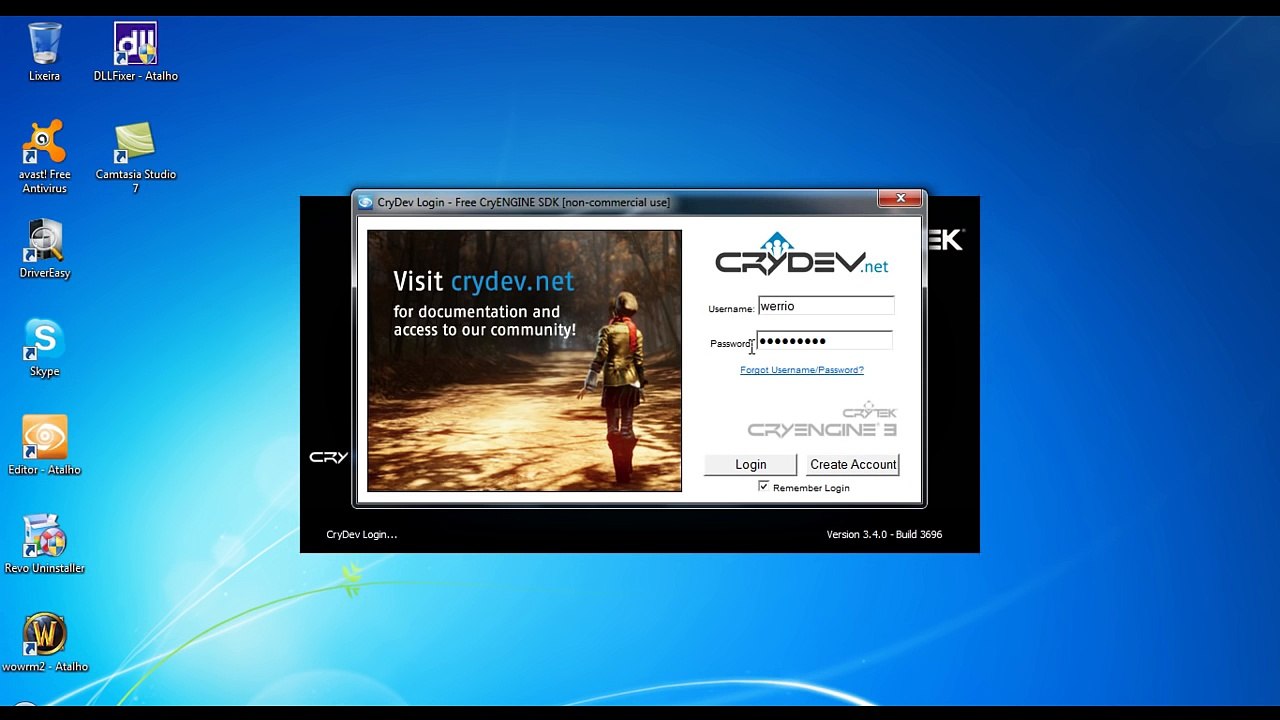This screenshot has height=720, width=1280.
Task: Click the CryDev Login... status text
Action: point(362,535)
